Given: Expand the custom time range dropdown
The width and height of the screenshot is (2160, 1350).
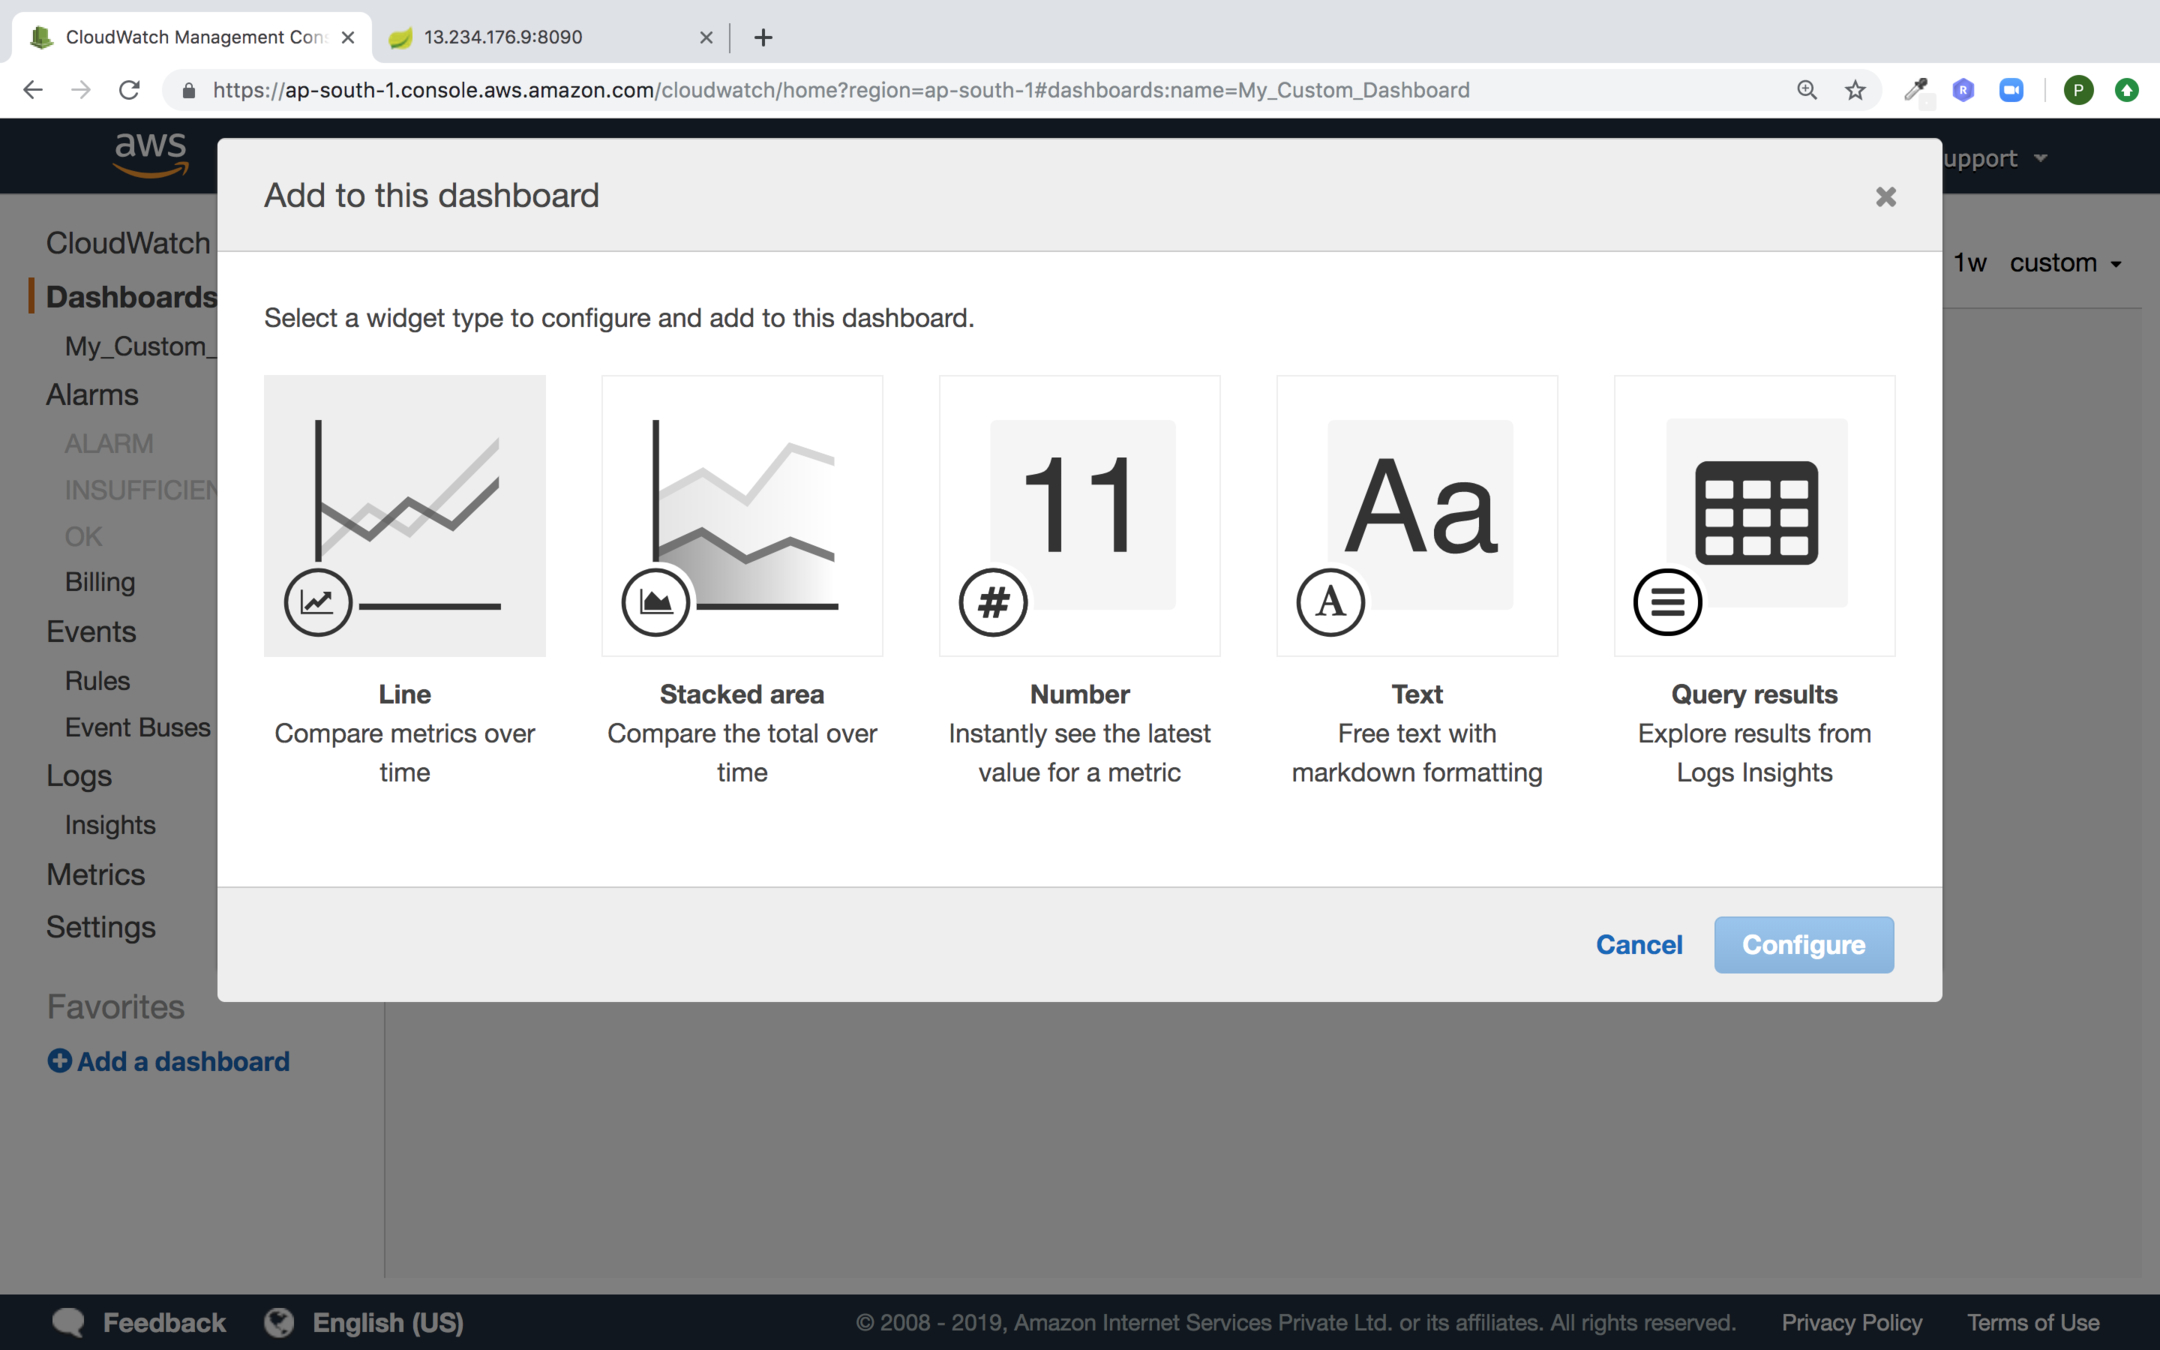Looking at the screenshot, I should (x=2065, y=263).
